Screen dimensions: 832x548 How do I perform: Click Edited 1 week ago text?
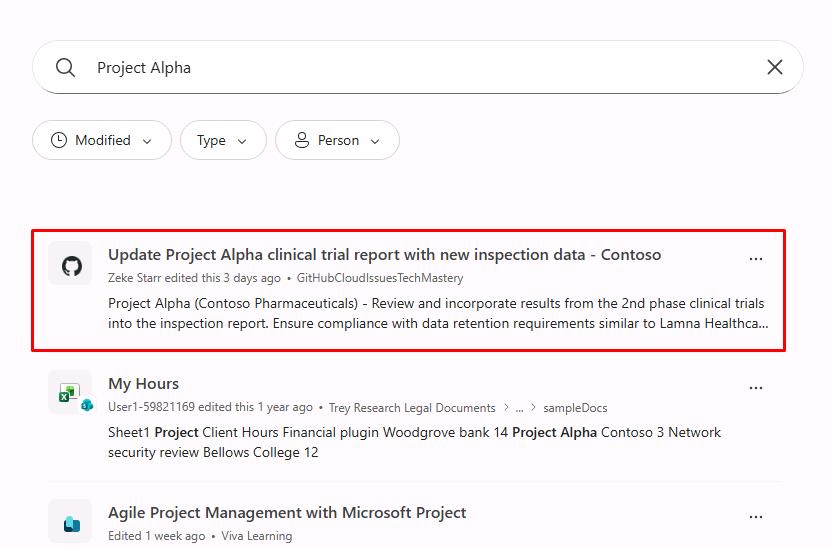[157, 536]
